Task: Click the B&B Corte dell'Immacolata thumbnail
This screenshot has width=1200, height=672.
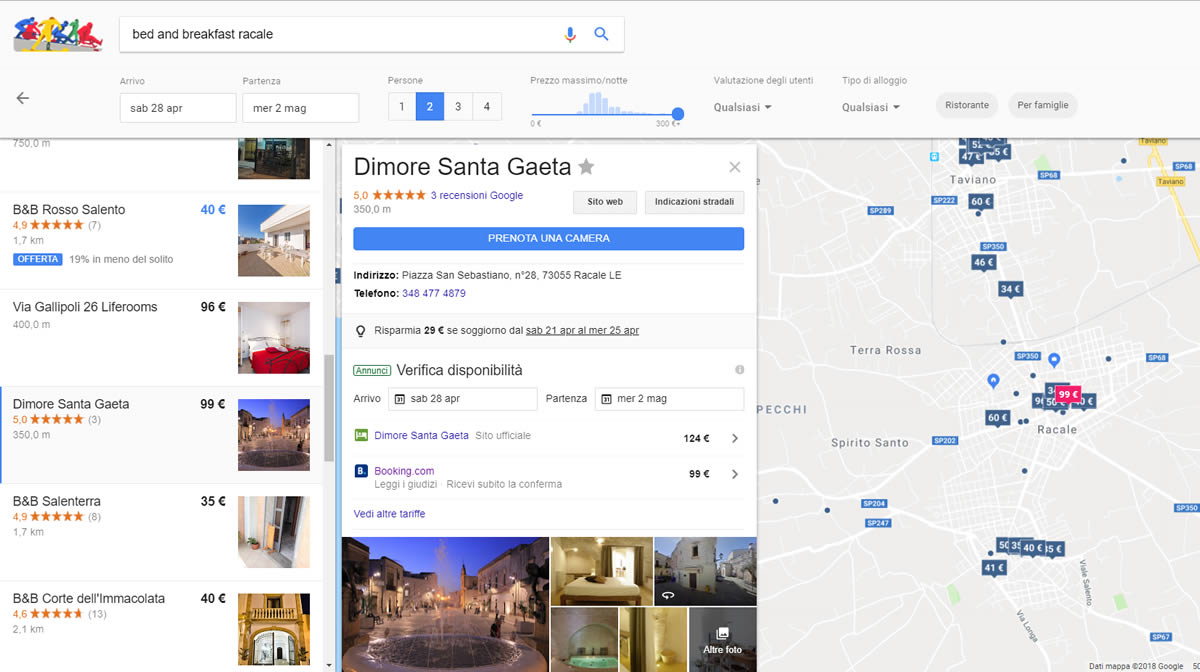Action: click(x=274, y=629)
